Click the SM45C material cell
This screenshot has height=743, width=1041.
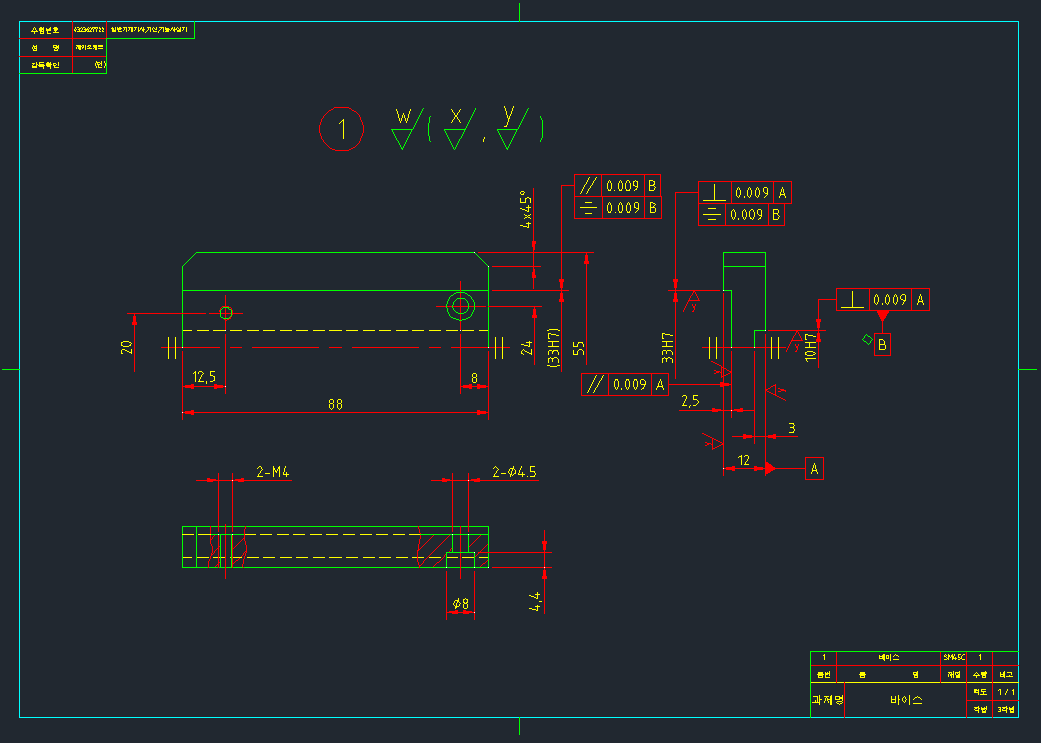click(x=954, y=657)
